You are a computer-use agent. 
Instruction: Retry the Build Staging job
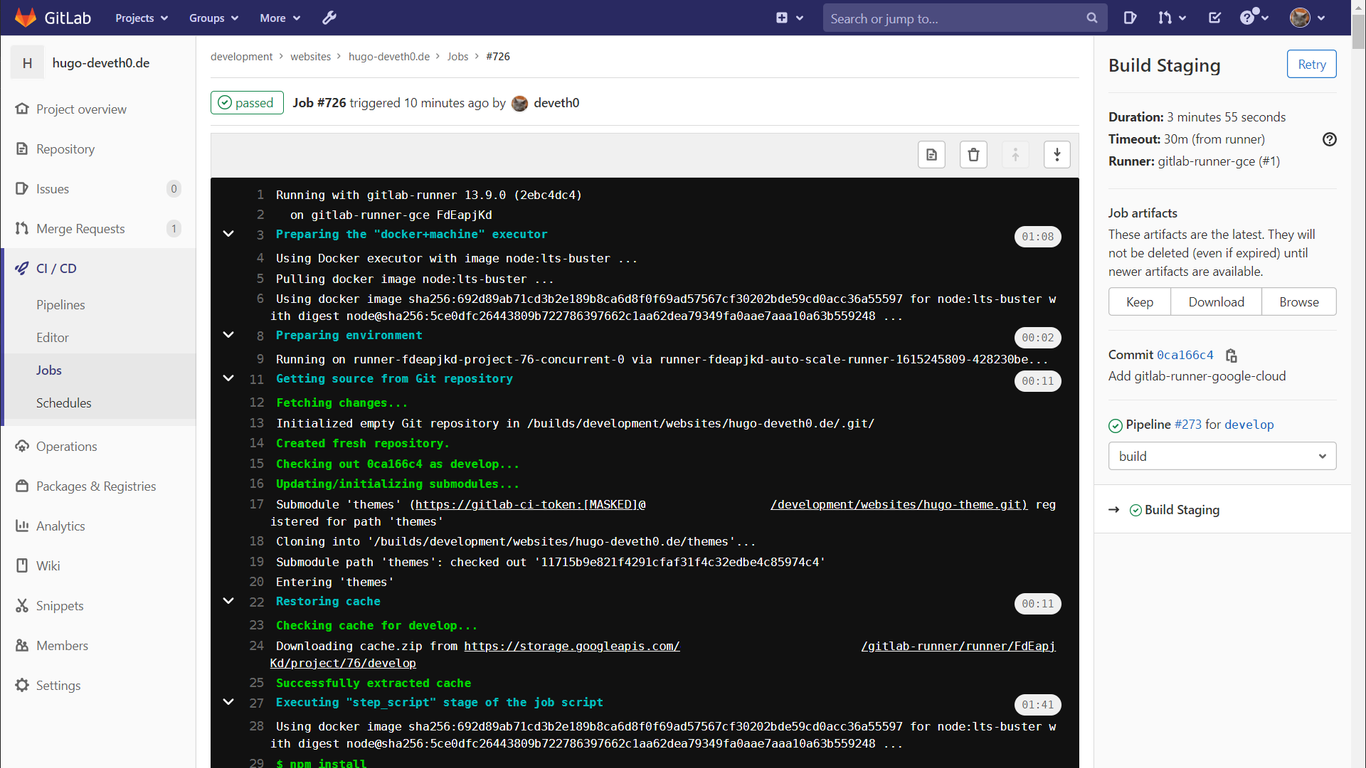tap(1311, 63)
